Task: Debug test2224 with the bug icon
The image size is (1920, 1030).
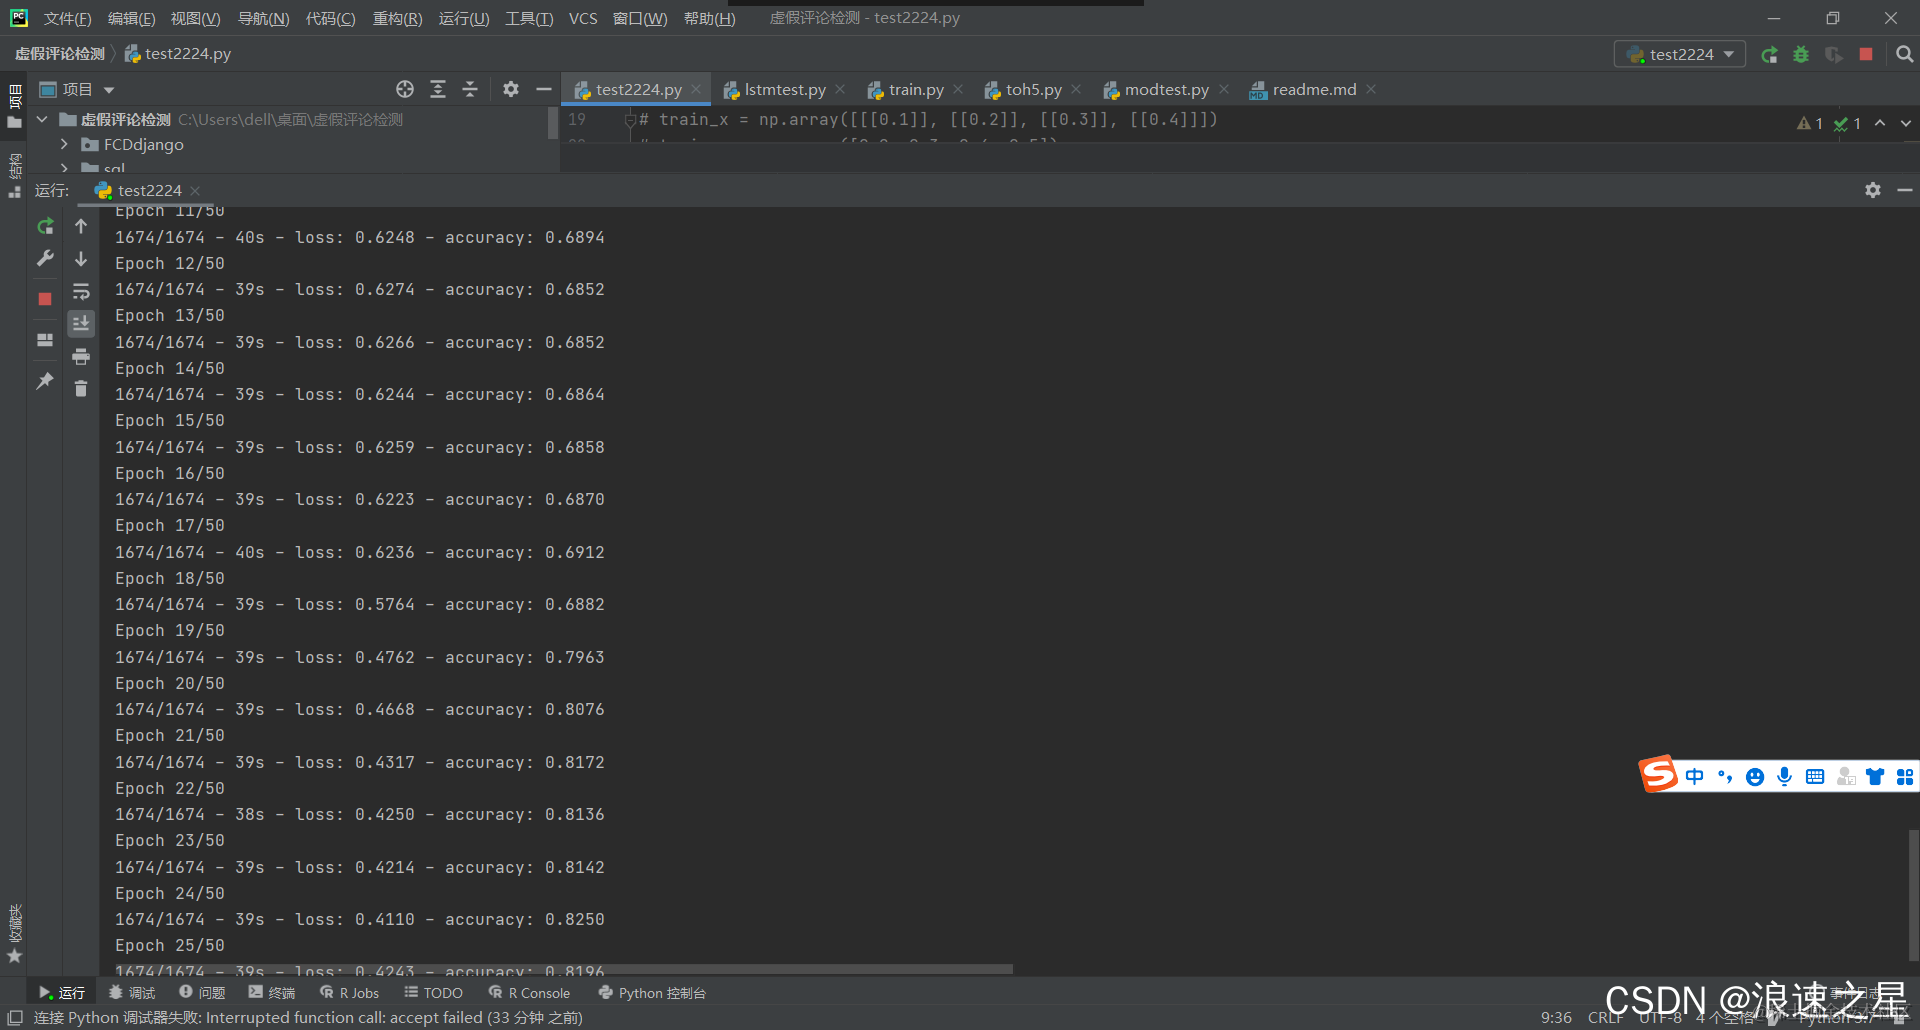Action: point(1801,54)
